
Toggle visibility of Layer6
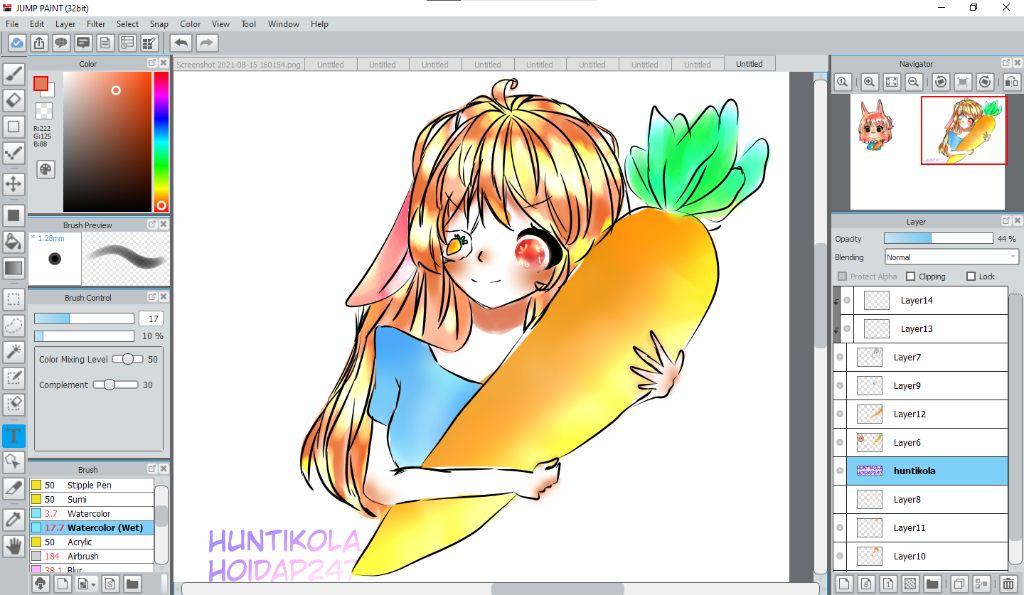[x=840, y=442]
